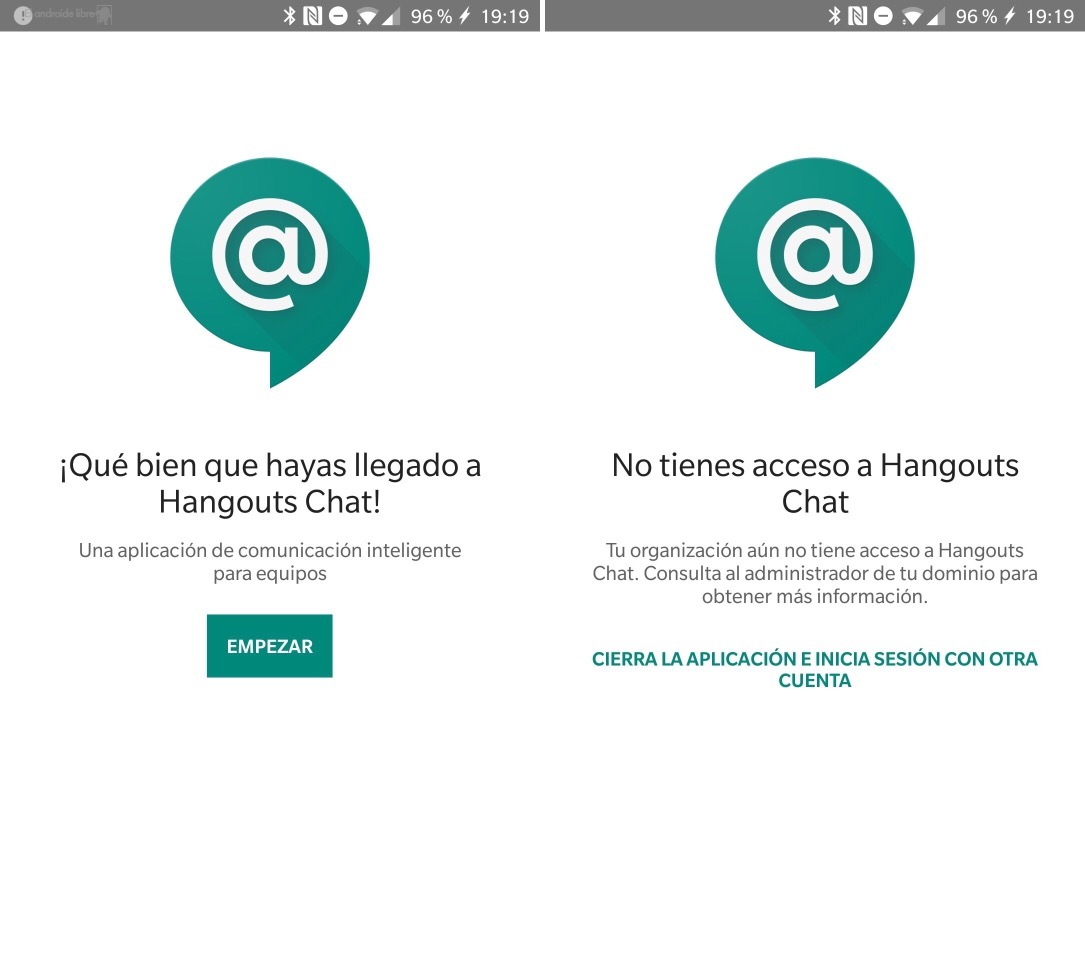Tap the 'Cierra la aplicación e inicia sesión' link
Image resolution: width=1085 pixels, height=960 pixels.
pyautogui.click(x=814, y=670)
